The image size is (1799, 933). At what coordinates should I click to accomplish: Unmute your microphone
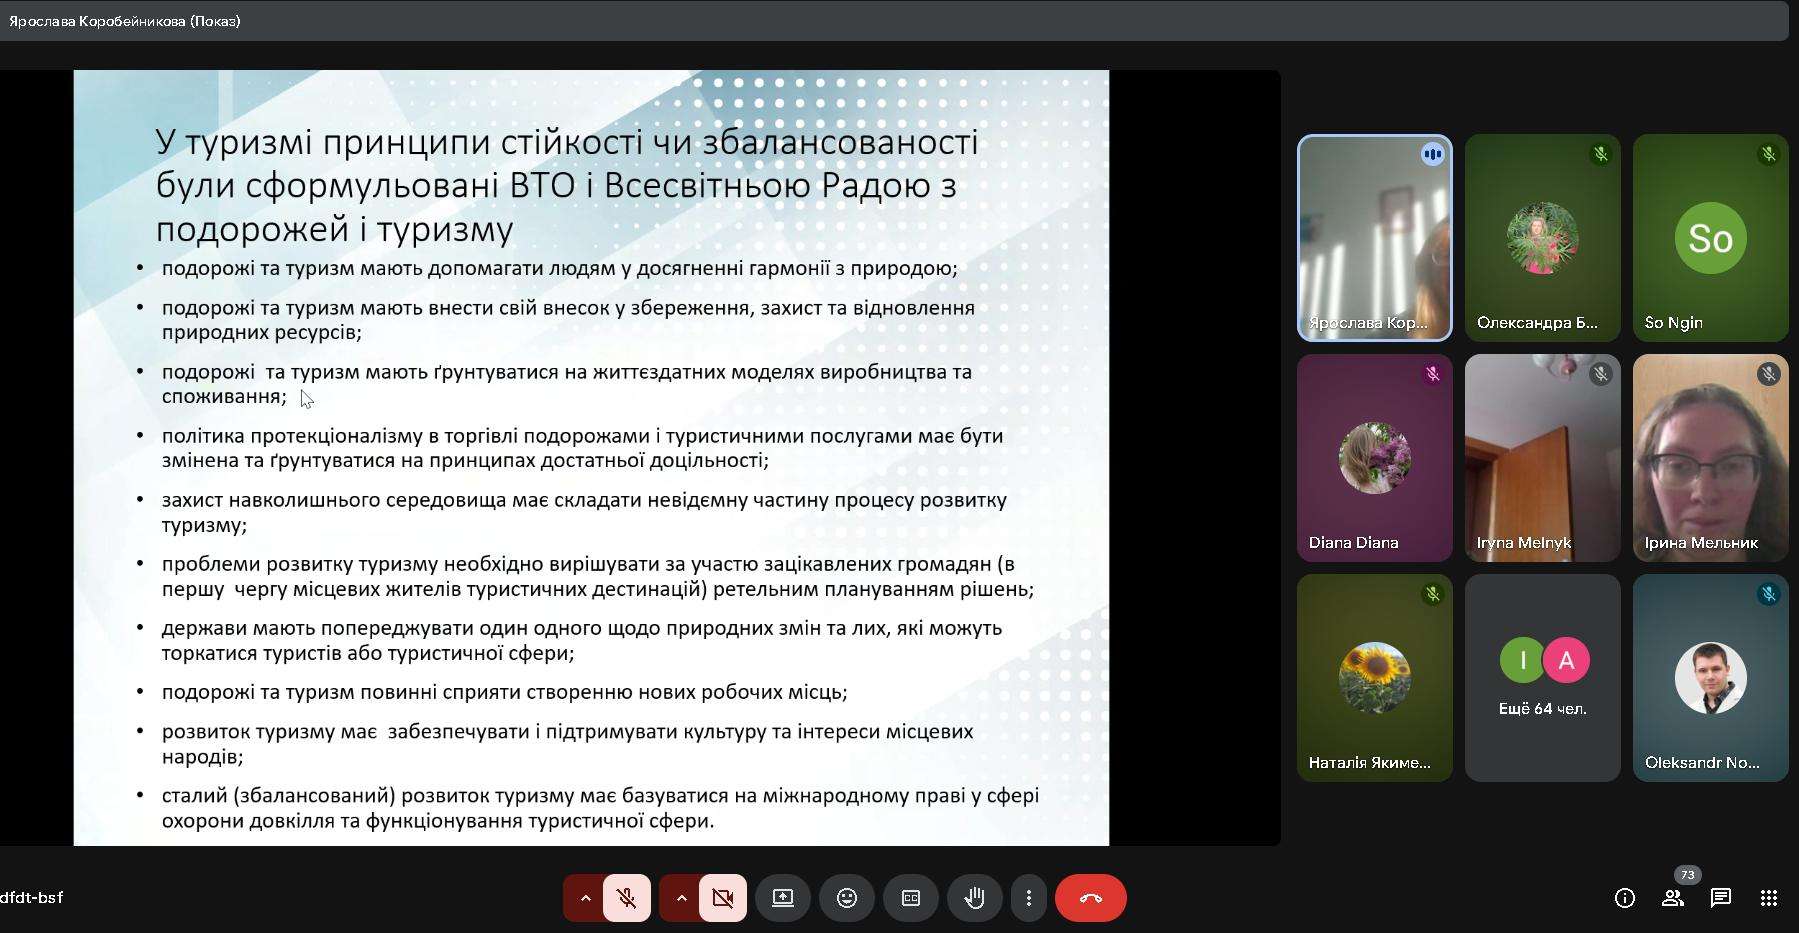[x=627, y=898]
